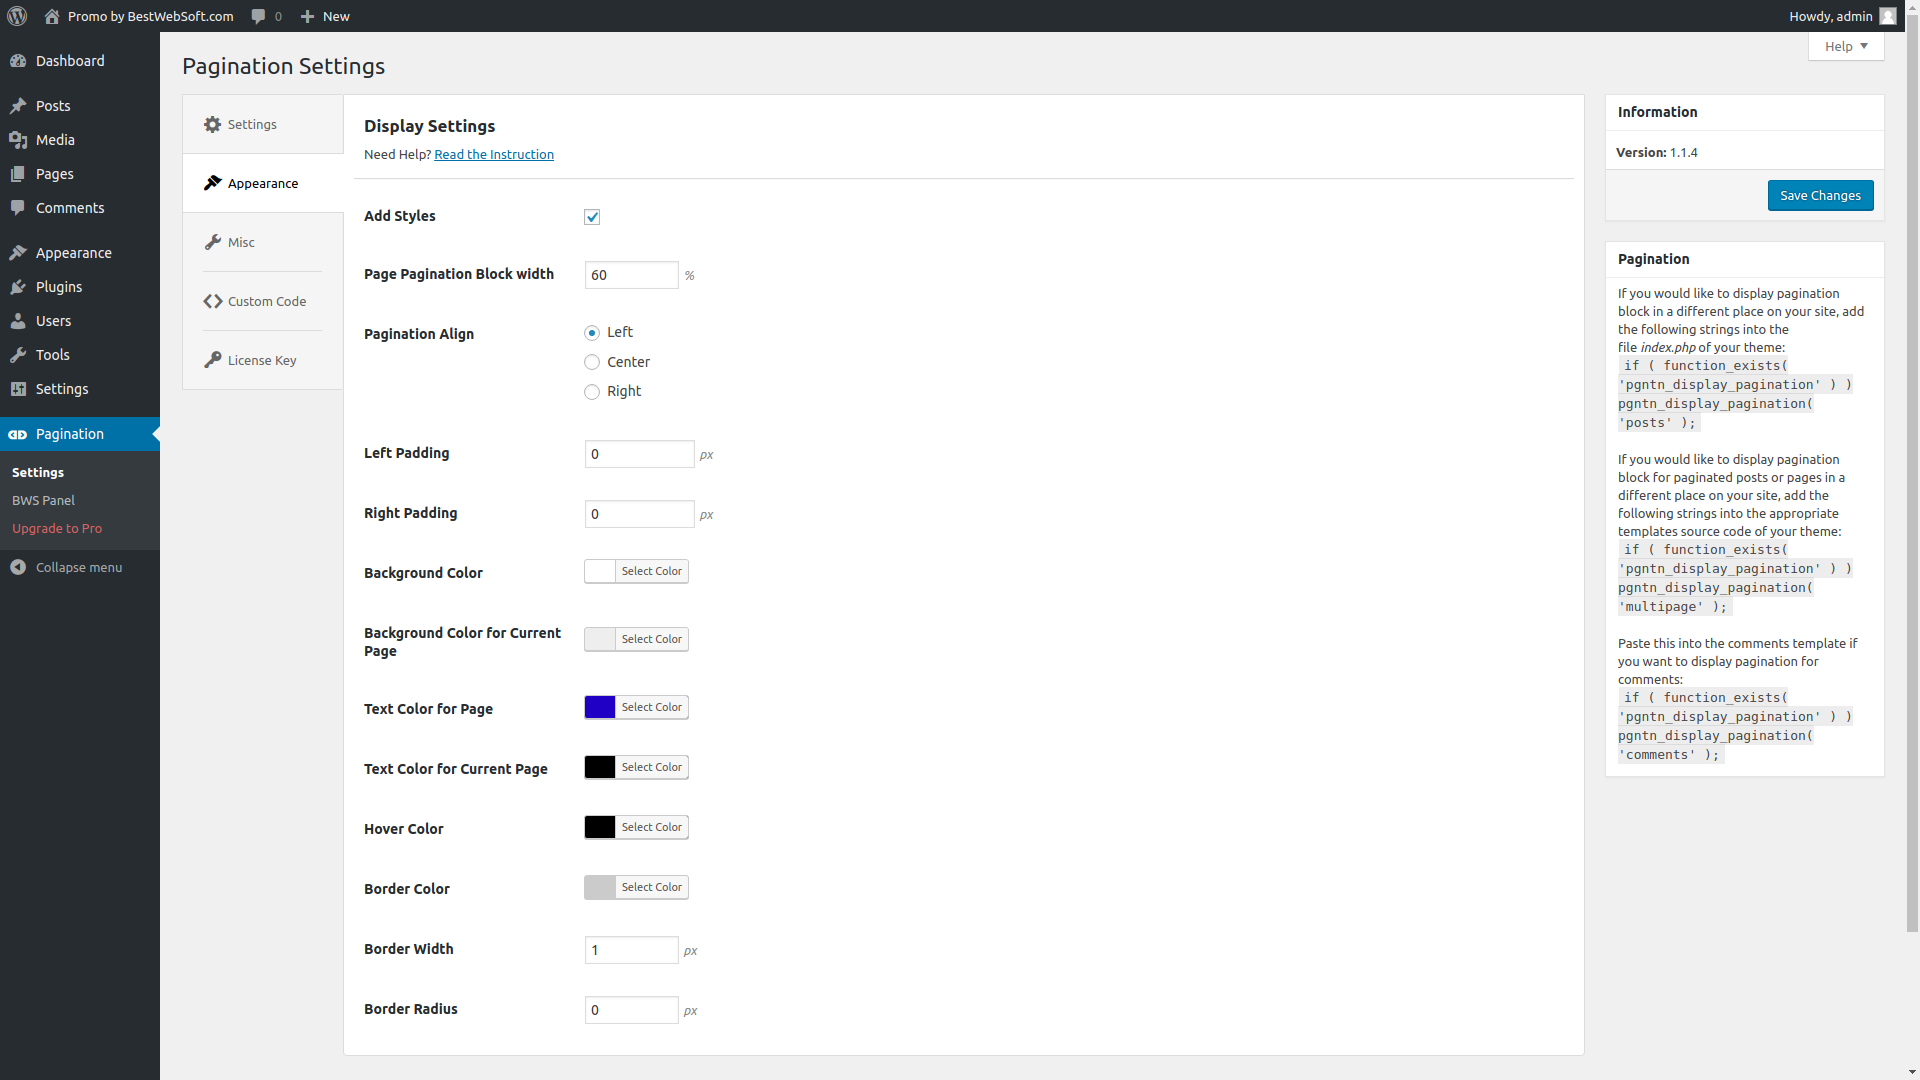This screenshot has height=1080, width=1920.
Task: Click the Upgrade to Pro link
Action: [57, 528]
